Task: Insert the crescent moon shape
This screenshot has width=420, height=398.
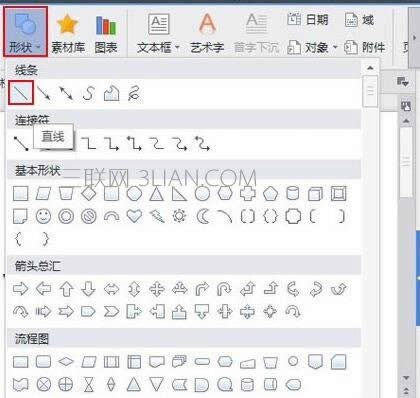Action: pos(202,217)
